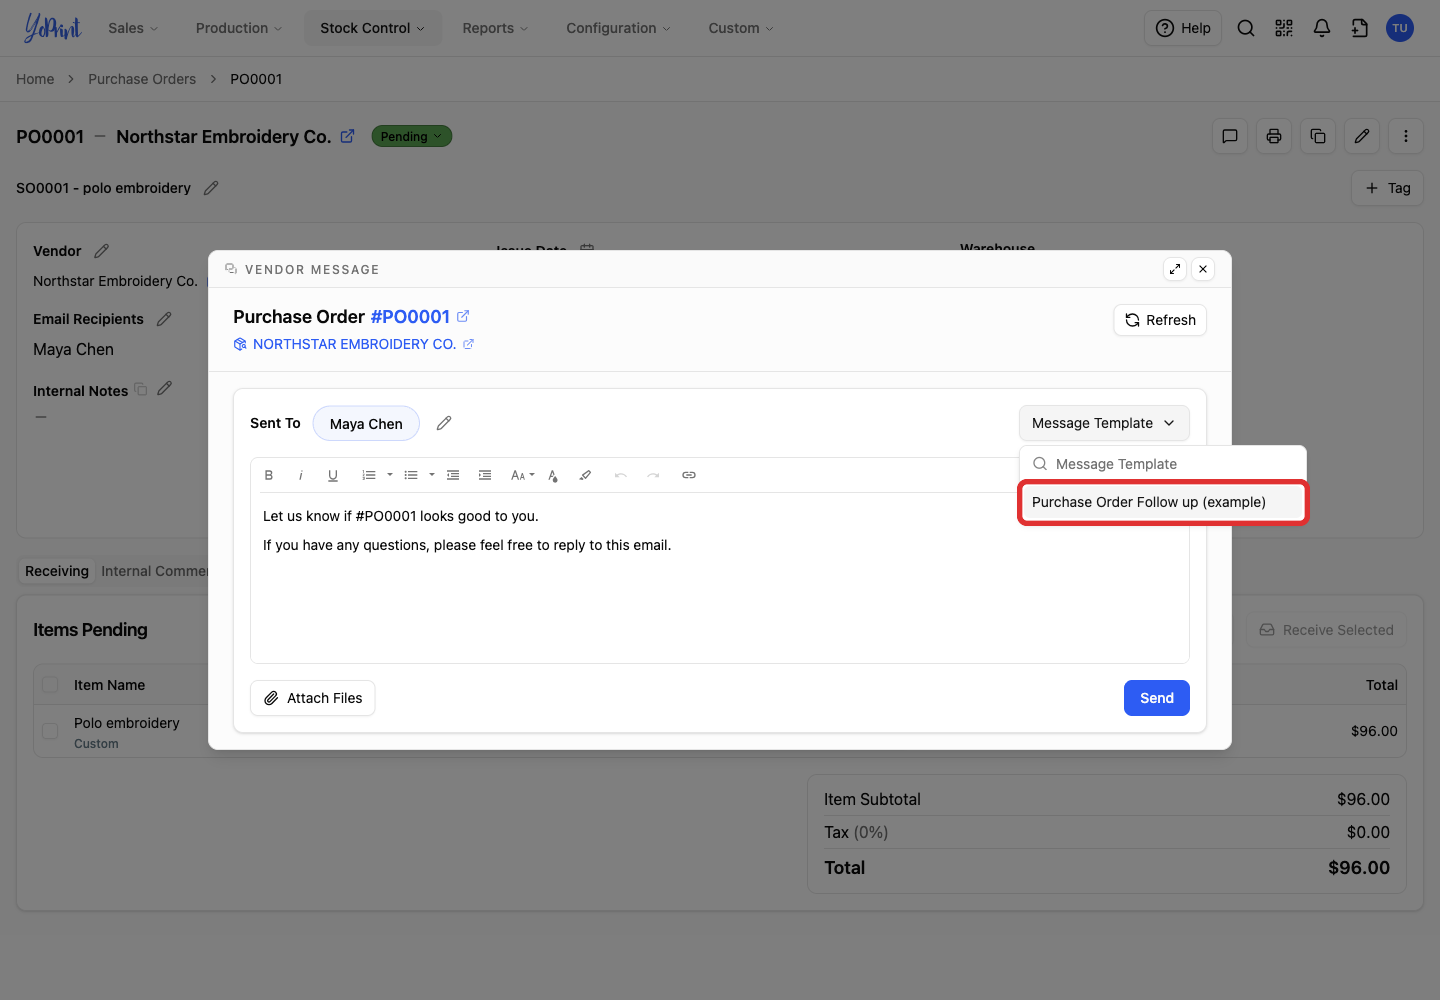Open the Message Template dropdown
The width and height of the screenshot is (1440, 1000).
point(1104,423)
